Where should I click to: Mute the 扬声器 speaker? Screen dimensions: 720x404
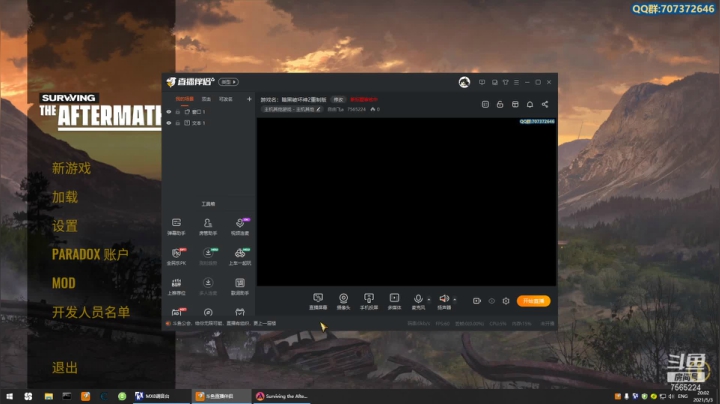click(444, 301)
